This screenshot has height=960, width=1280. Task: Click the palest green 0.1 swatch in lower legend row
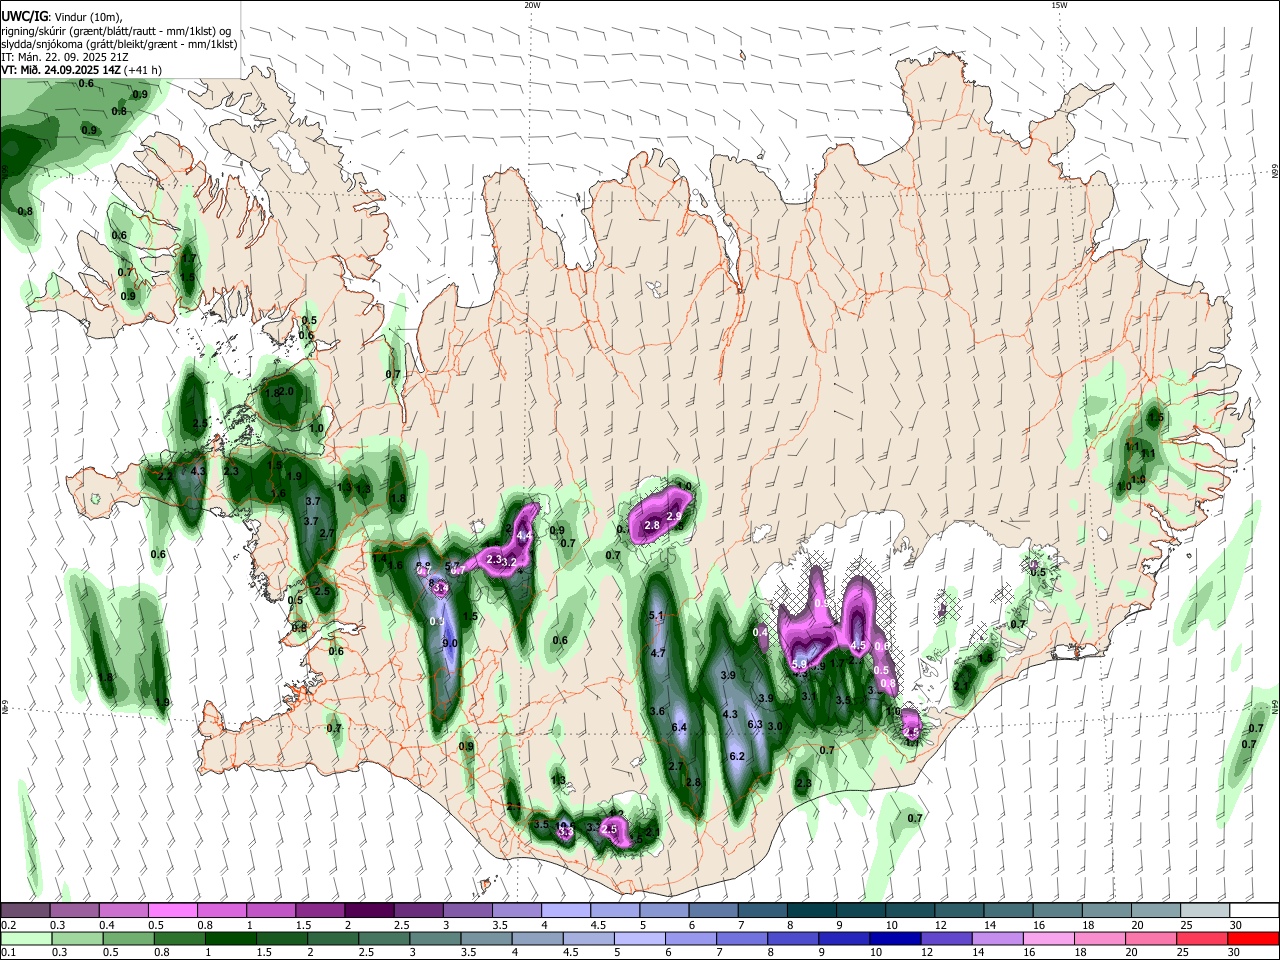[x=26, y=938]
